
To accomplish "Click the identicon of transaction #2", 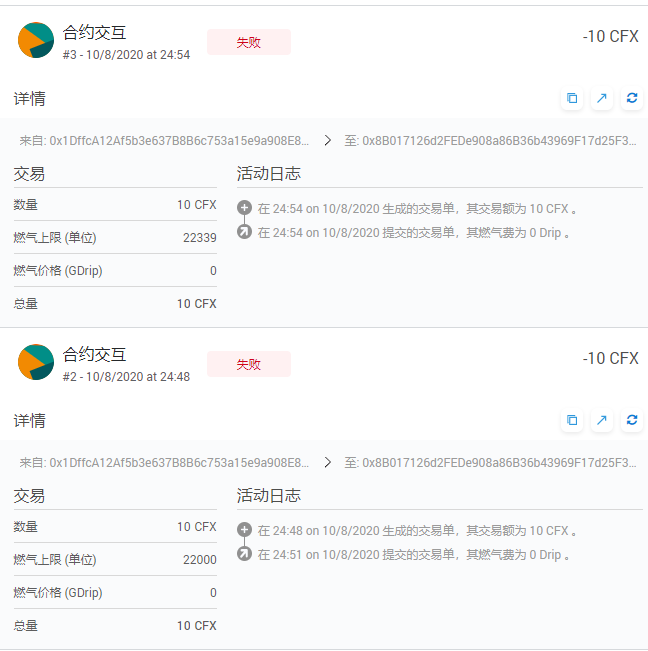I will 36,362.
